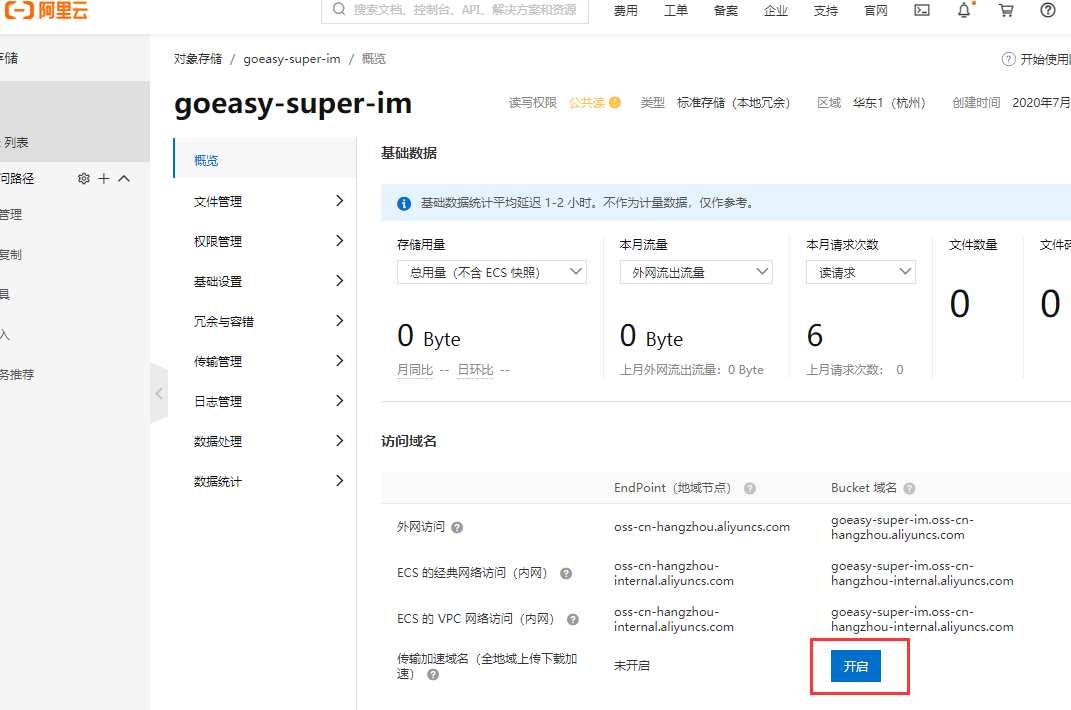Screen dimensions: 1071x710
Task: Click the orange info icon beside 公共读
Action: [x=615, y=103]
